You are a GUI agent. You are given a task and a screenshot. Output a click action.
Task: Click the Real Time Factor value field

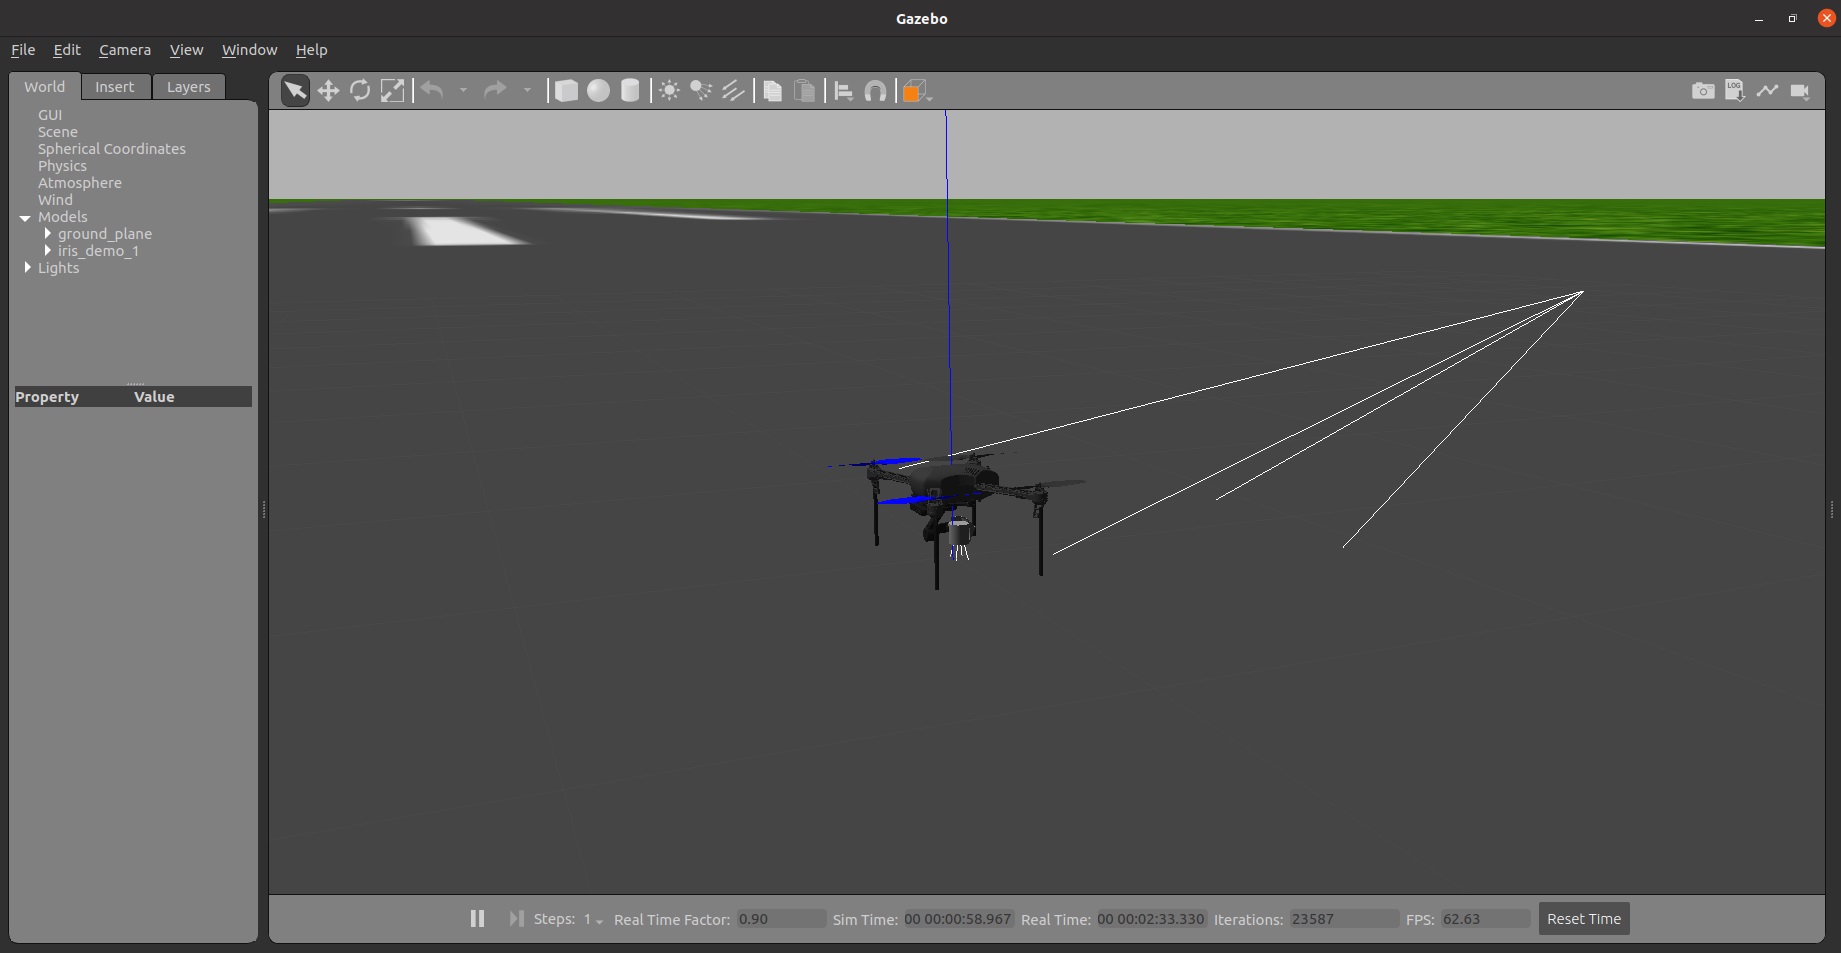point(782,919)
